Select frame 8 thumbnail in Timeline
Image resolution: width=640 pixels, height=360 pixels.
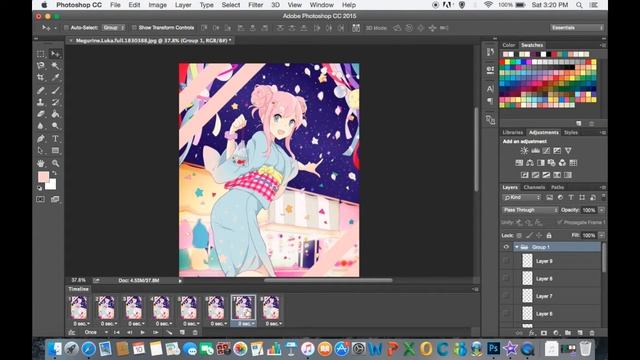271,307
